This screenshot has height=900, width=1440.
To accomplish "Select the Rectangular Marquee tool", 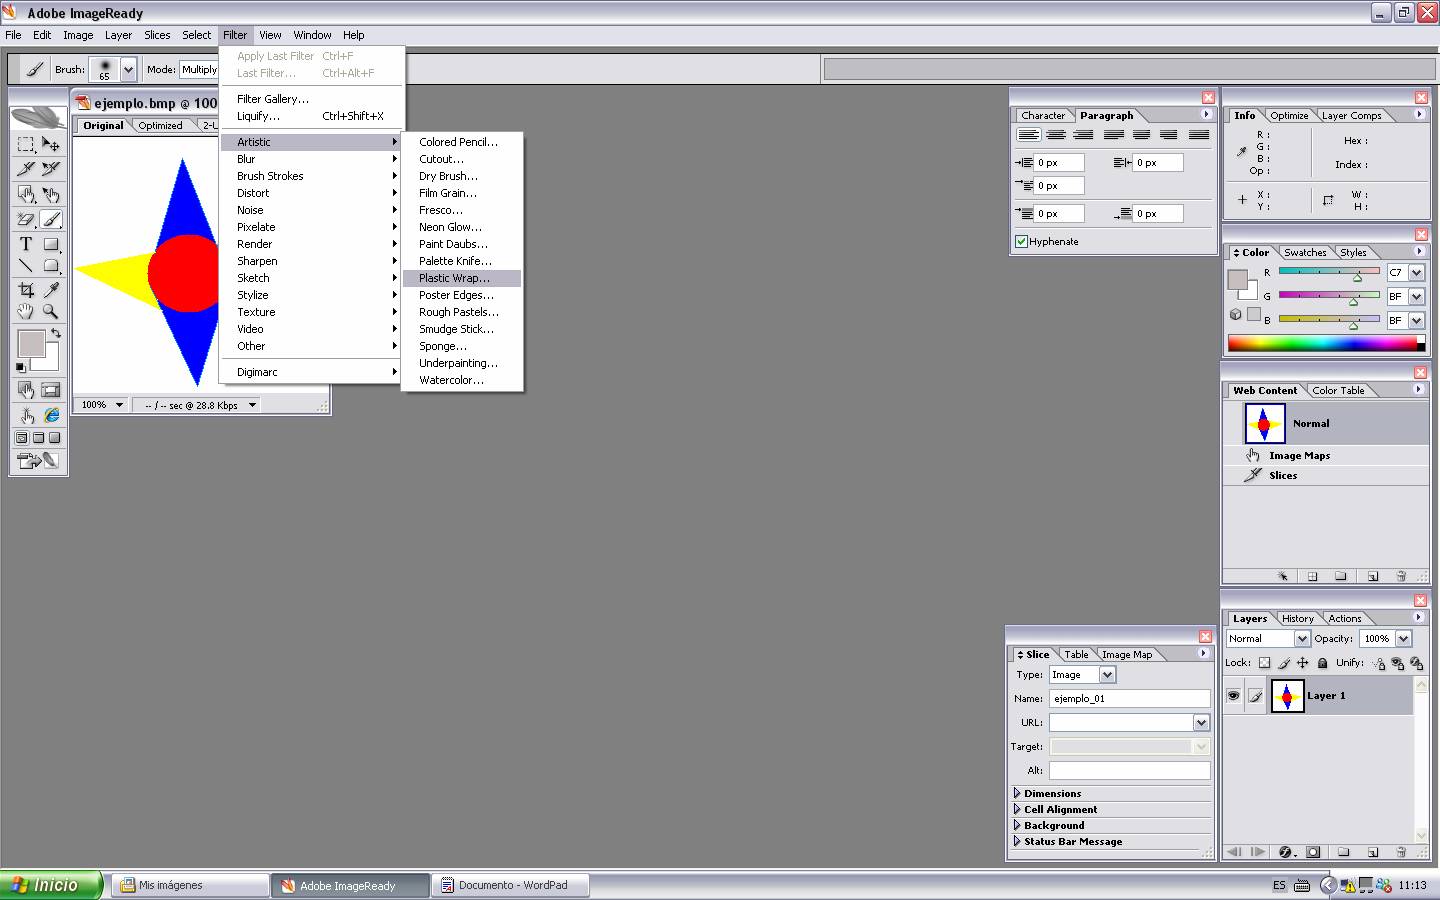I will [26, 144].
